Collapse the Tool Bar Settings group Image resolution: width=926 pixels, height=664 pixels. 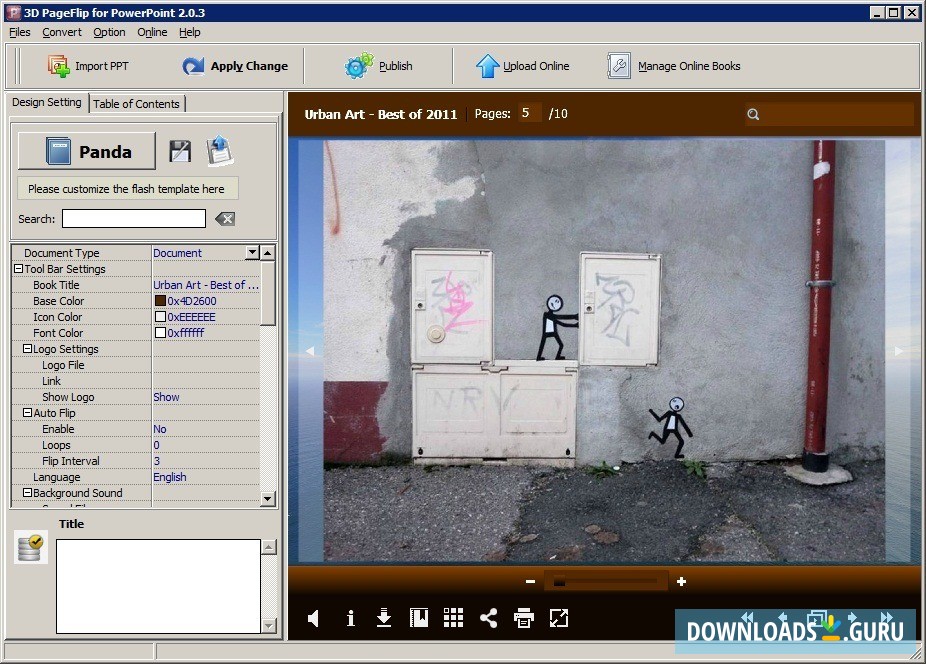pos(18,269)
